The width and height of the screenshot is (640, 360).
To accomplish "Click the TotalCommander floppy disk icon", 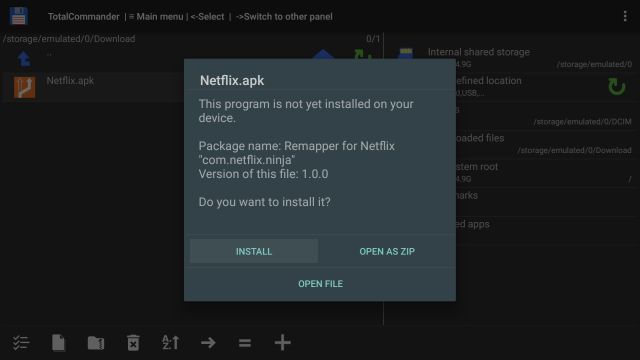I will pos(18,16).
